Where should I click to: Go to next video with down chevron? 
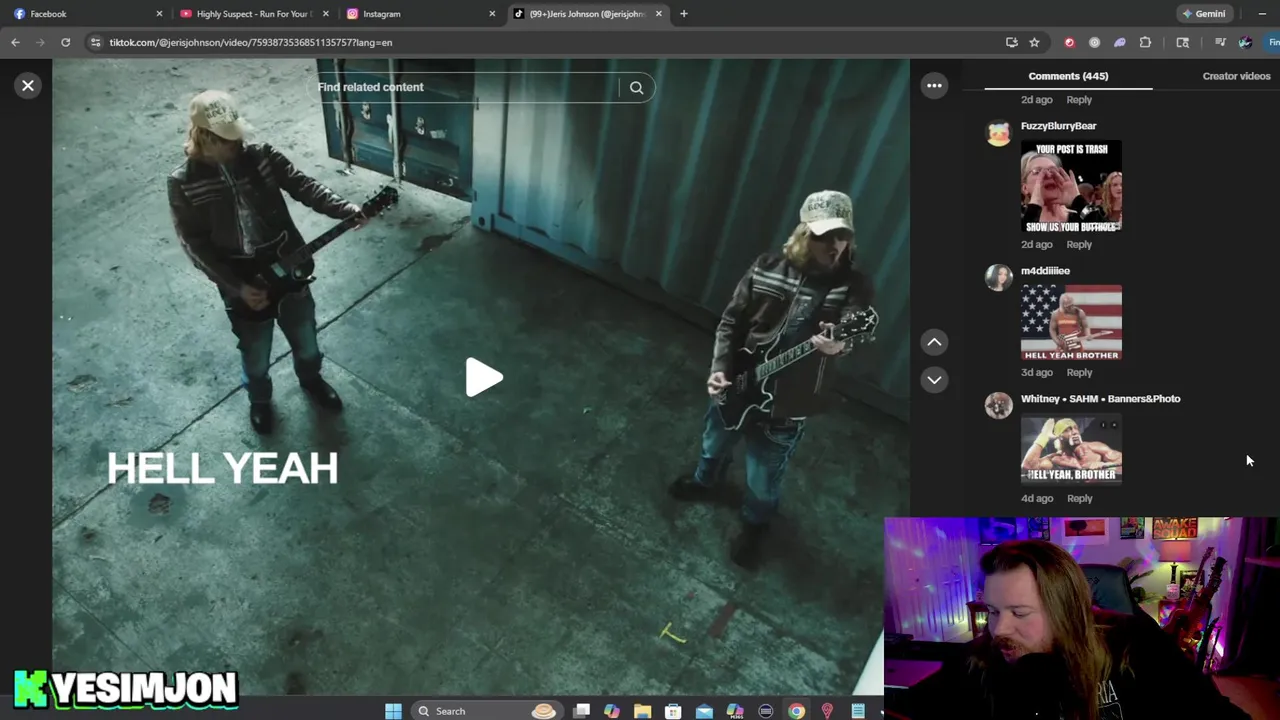[x=934, y=380]
